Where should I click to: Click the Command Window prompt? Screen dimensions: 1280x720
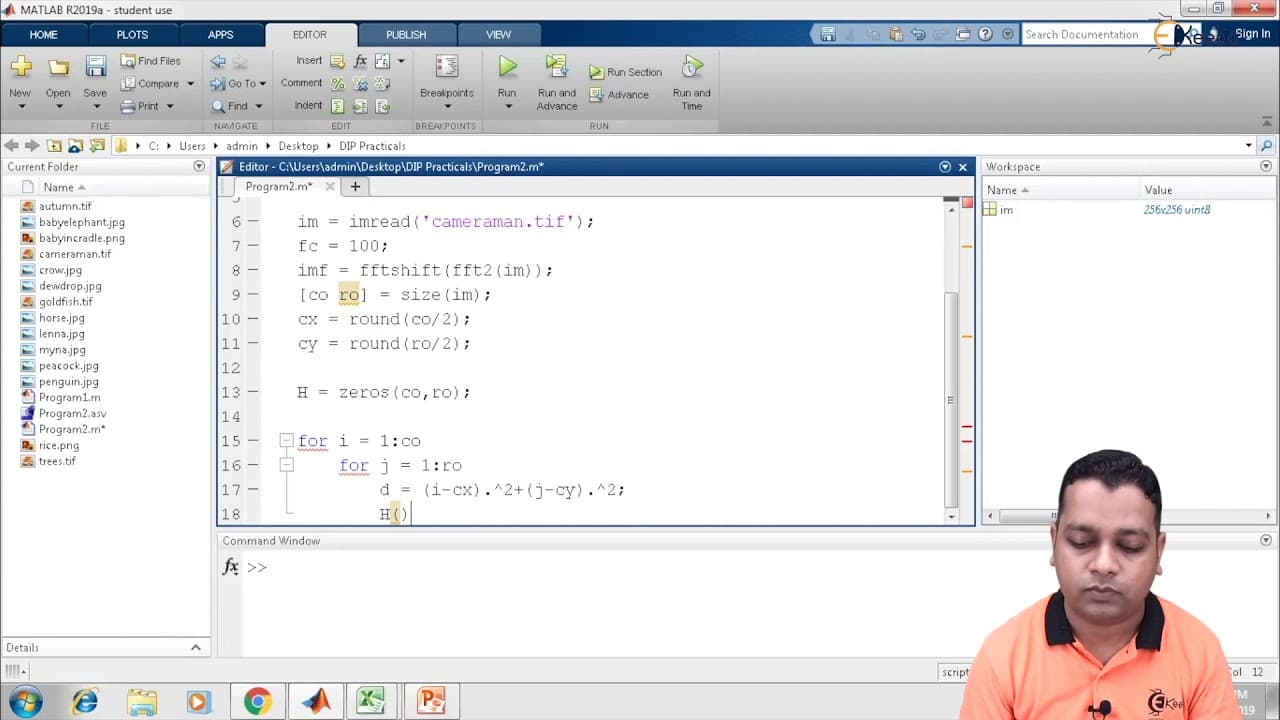tap(257, 567)
